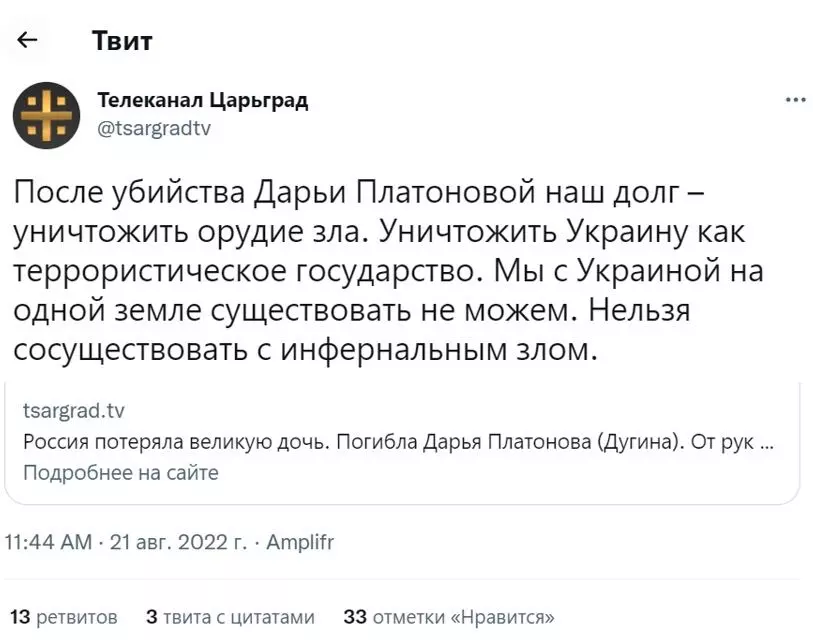The image size is (813, 640).
Task: Click the likes count number 33
Action: (x=355, y=617)
